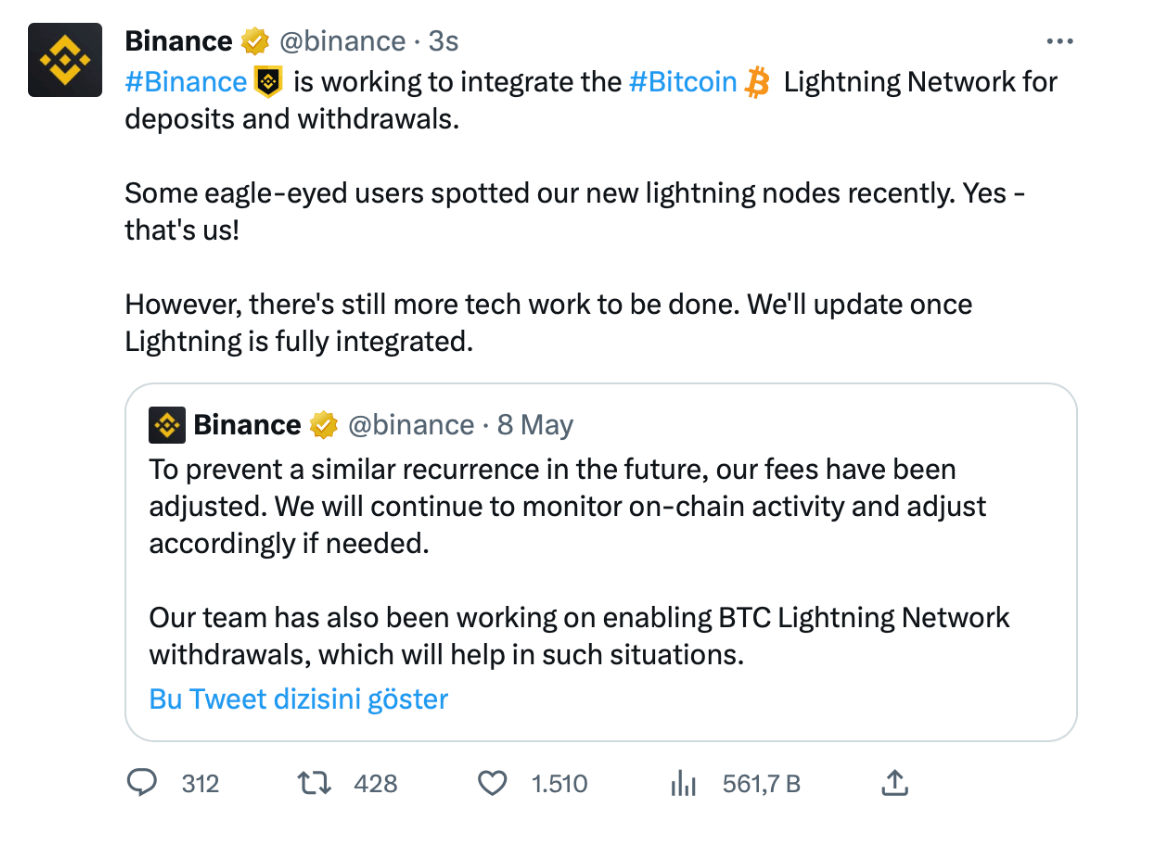Viewport: 1162px width, 854px height.
Task: Open the three-dot more options menu
Action: (1060, 41)
